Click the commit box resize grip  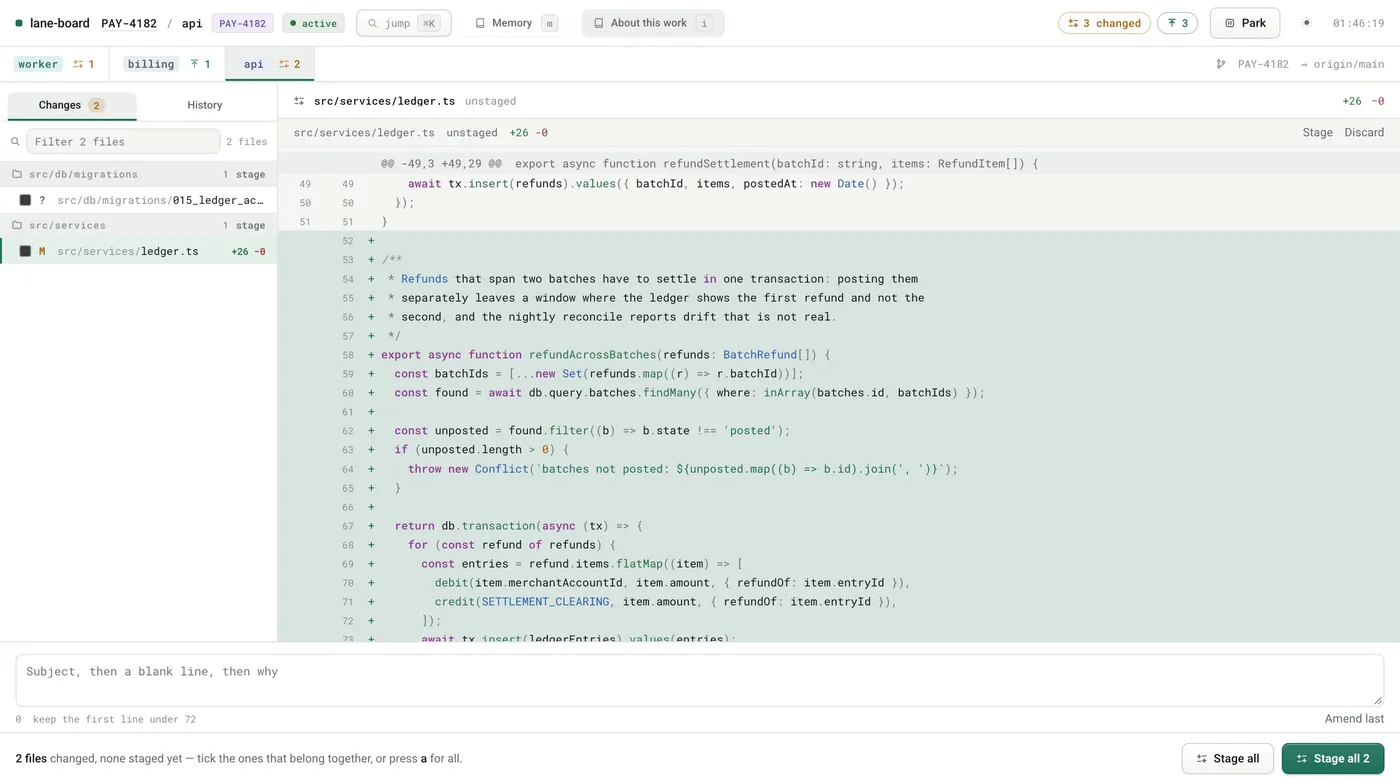pos(1378,700)
